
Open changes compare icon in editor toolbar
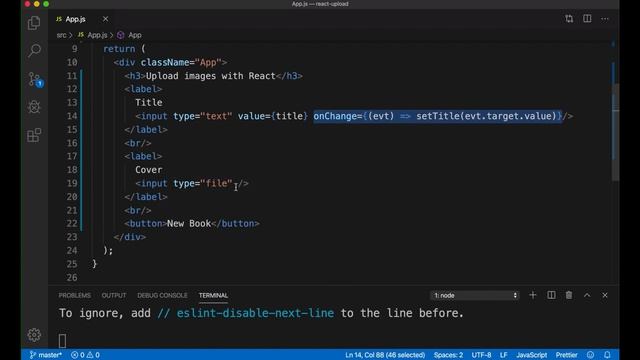coord(569,19)
